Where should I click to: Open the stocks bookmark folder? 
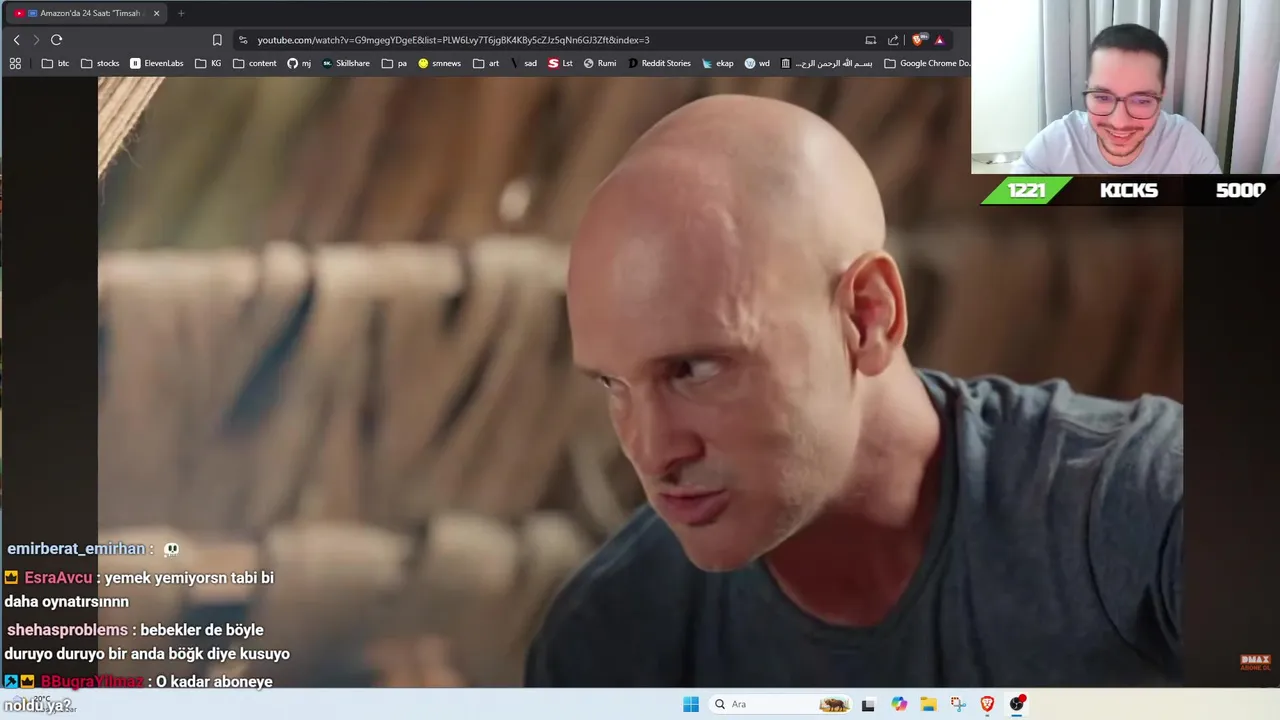pyautogui.click(x=100, y=63)
